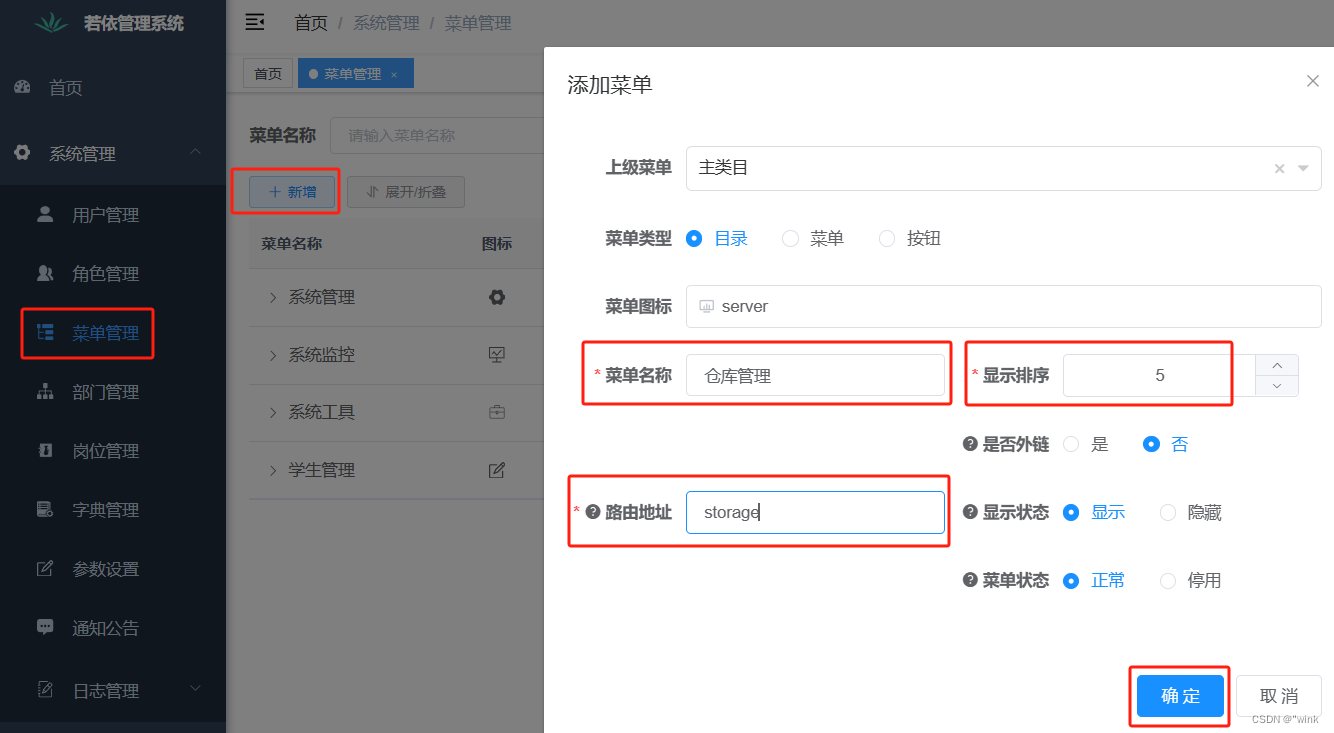Click the 展开/折叠 button
Viewport: 1334px width, 733px height.
point(406,192)
